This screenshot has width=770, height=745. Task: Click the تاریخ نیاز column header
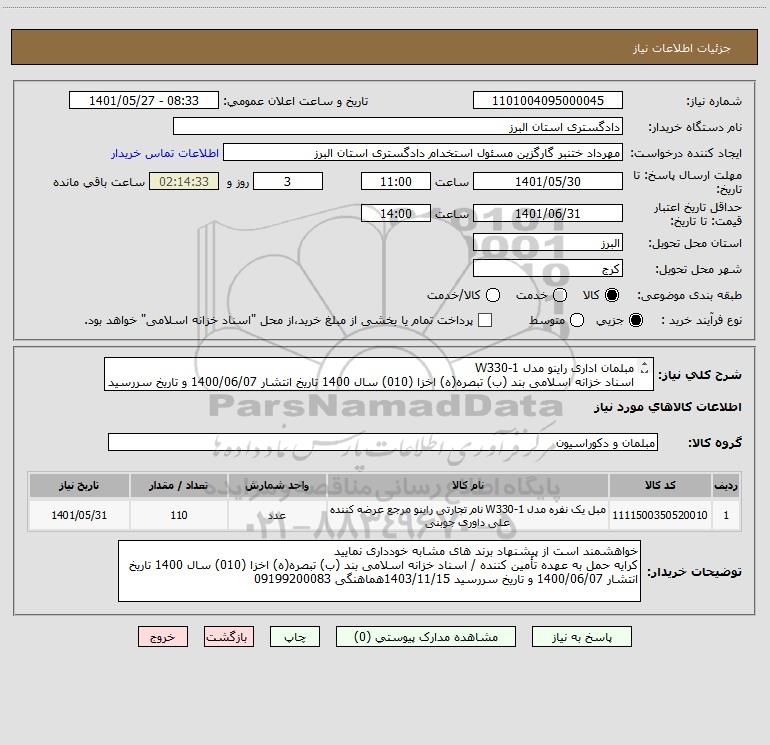coord(79,485)
